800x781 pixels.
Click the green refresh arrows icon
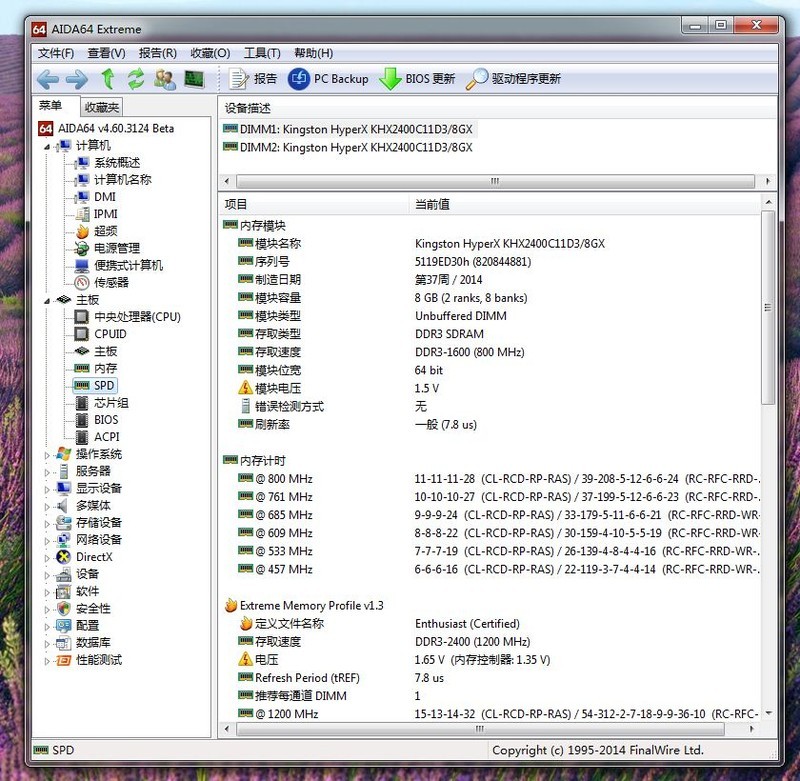coord(136,79)
